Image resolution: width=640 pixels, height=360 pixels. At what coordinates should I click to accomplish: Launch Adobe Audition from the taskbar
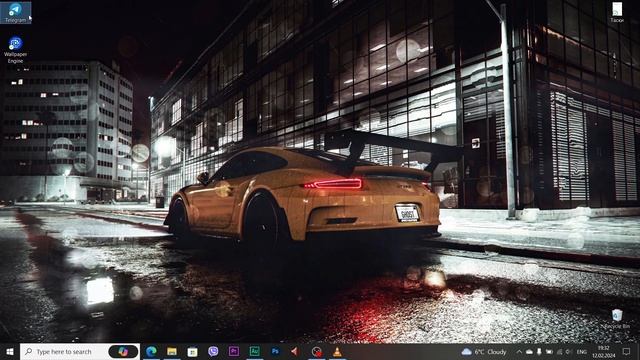(x=255, y=351)
